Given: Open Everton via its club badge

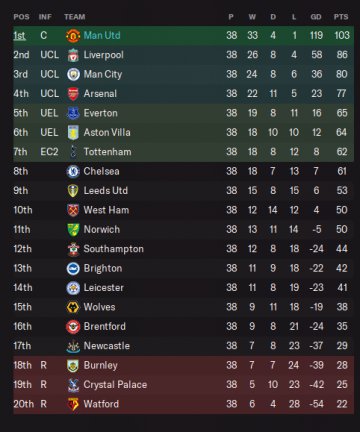Looking at the screenshot, I should pos(73,113).
